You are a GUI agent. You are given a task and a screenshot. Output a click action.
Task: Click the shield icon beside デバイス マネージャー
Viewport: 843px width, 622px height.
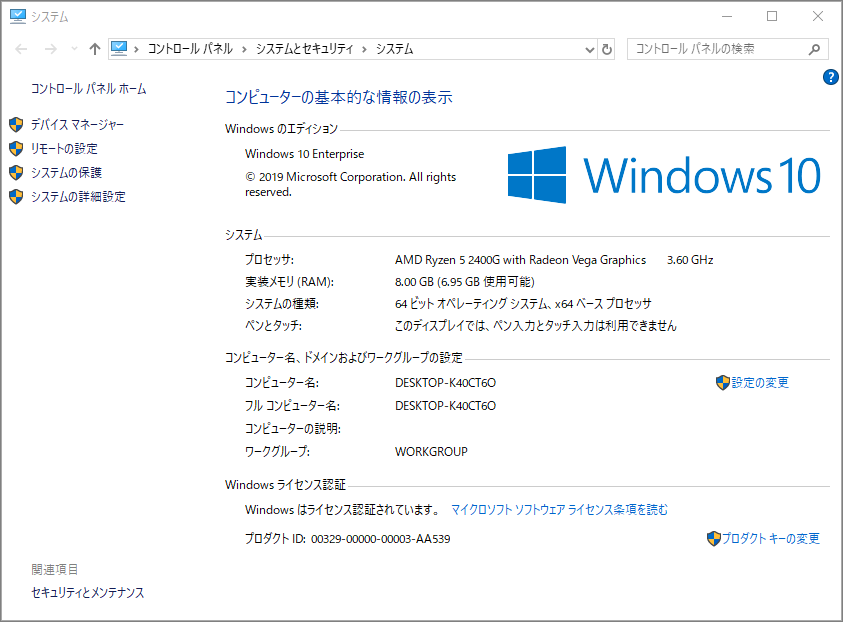(17, 124)
